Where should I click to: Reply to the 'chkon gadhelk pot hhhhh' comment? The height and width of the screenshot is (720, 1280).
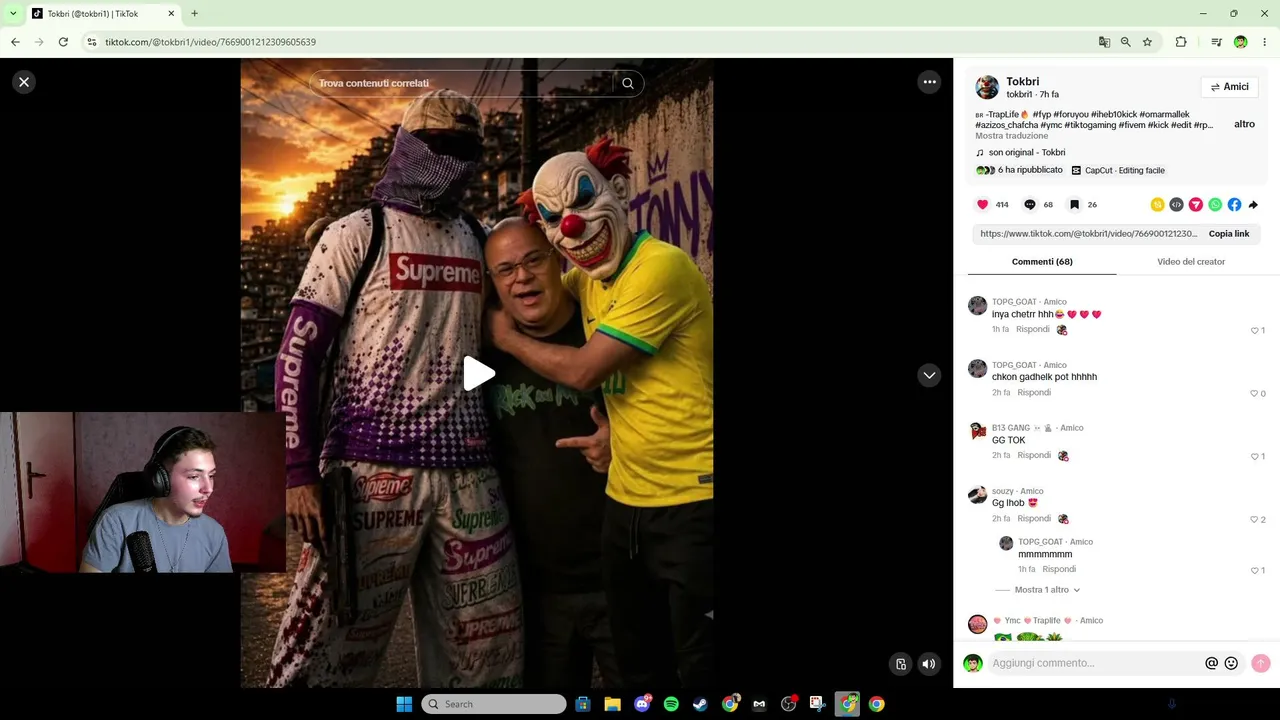pos(1034,392)
